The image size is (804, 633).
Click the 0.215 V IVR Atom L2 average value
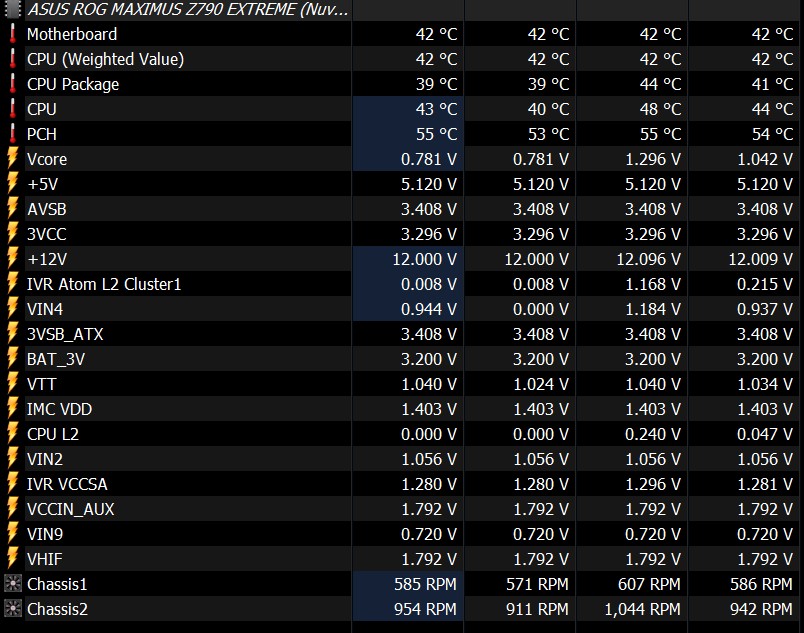tap(765, 284)
